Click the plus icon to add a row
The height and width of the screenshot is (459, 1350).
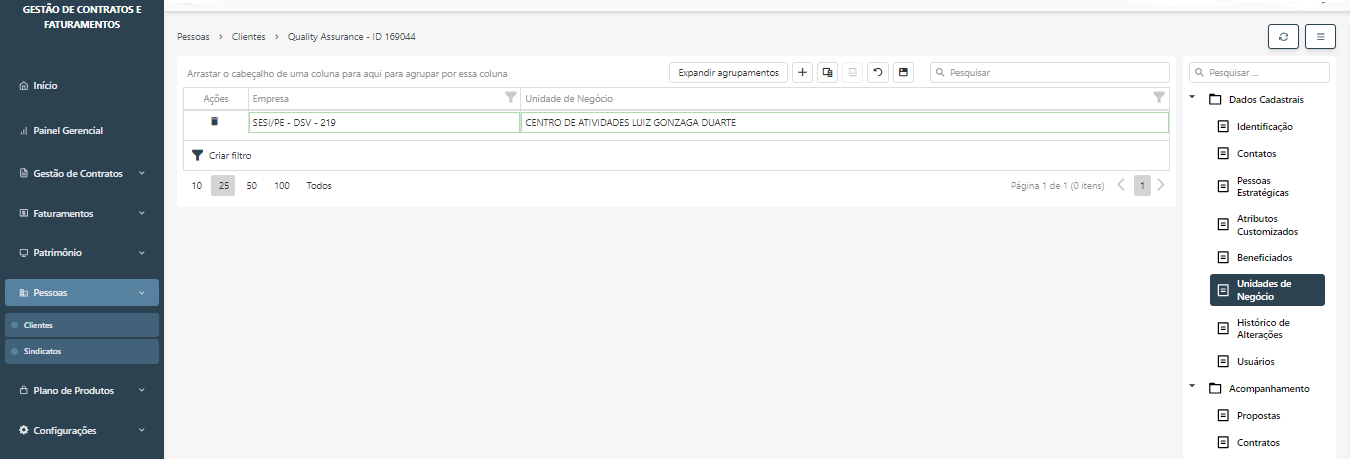802,73
